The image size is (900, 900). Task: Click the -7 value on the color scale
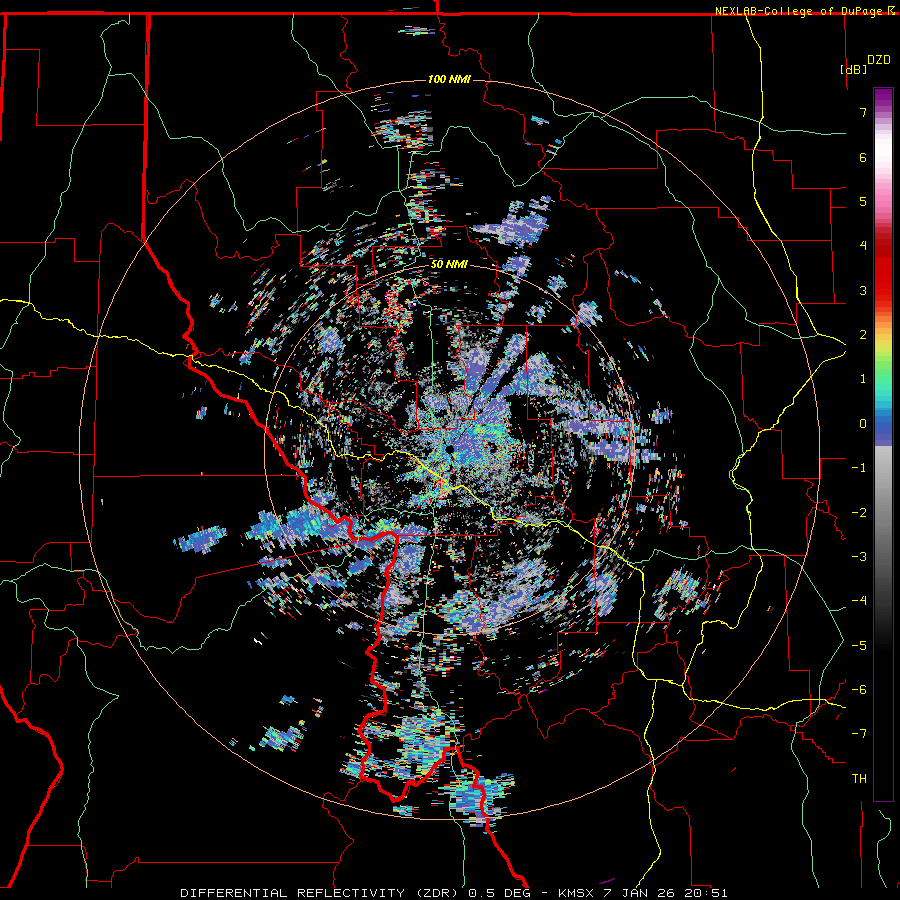[859, 734]
